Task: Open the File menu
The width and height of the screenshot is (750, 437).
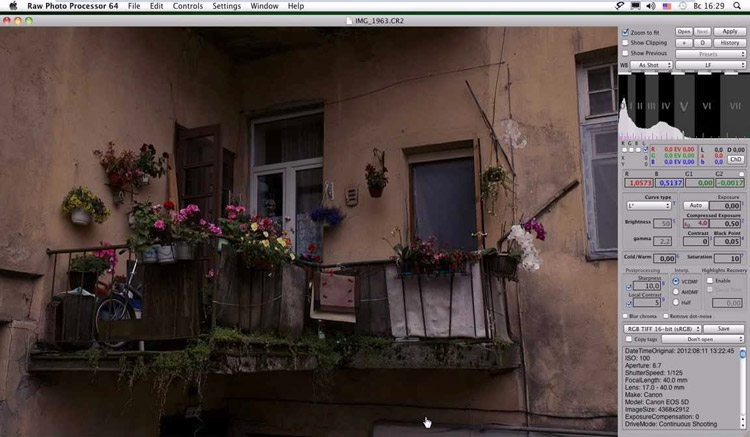Action: 134,6
